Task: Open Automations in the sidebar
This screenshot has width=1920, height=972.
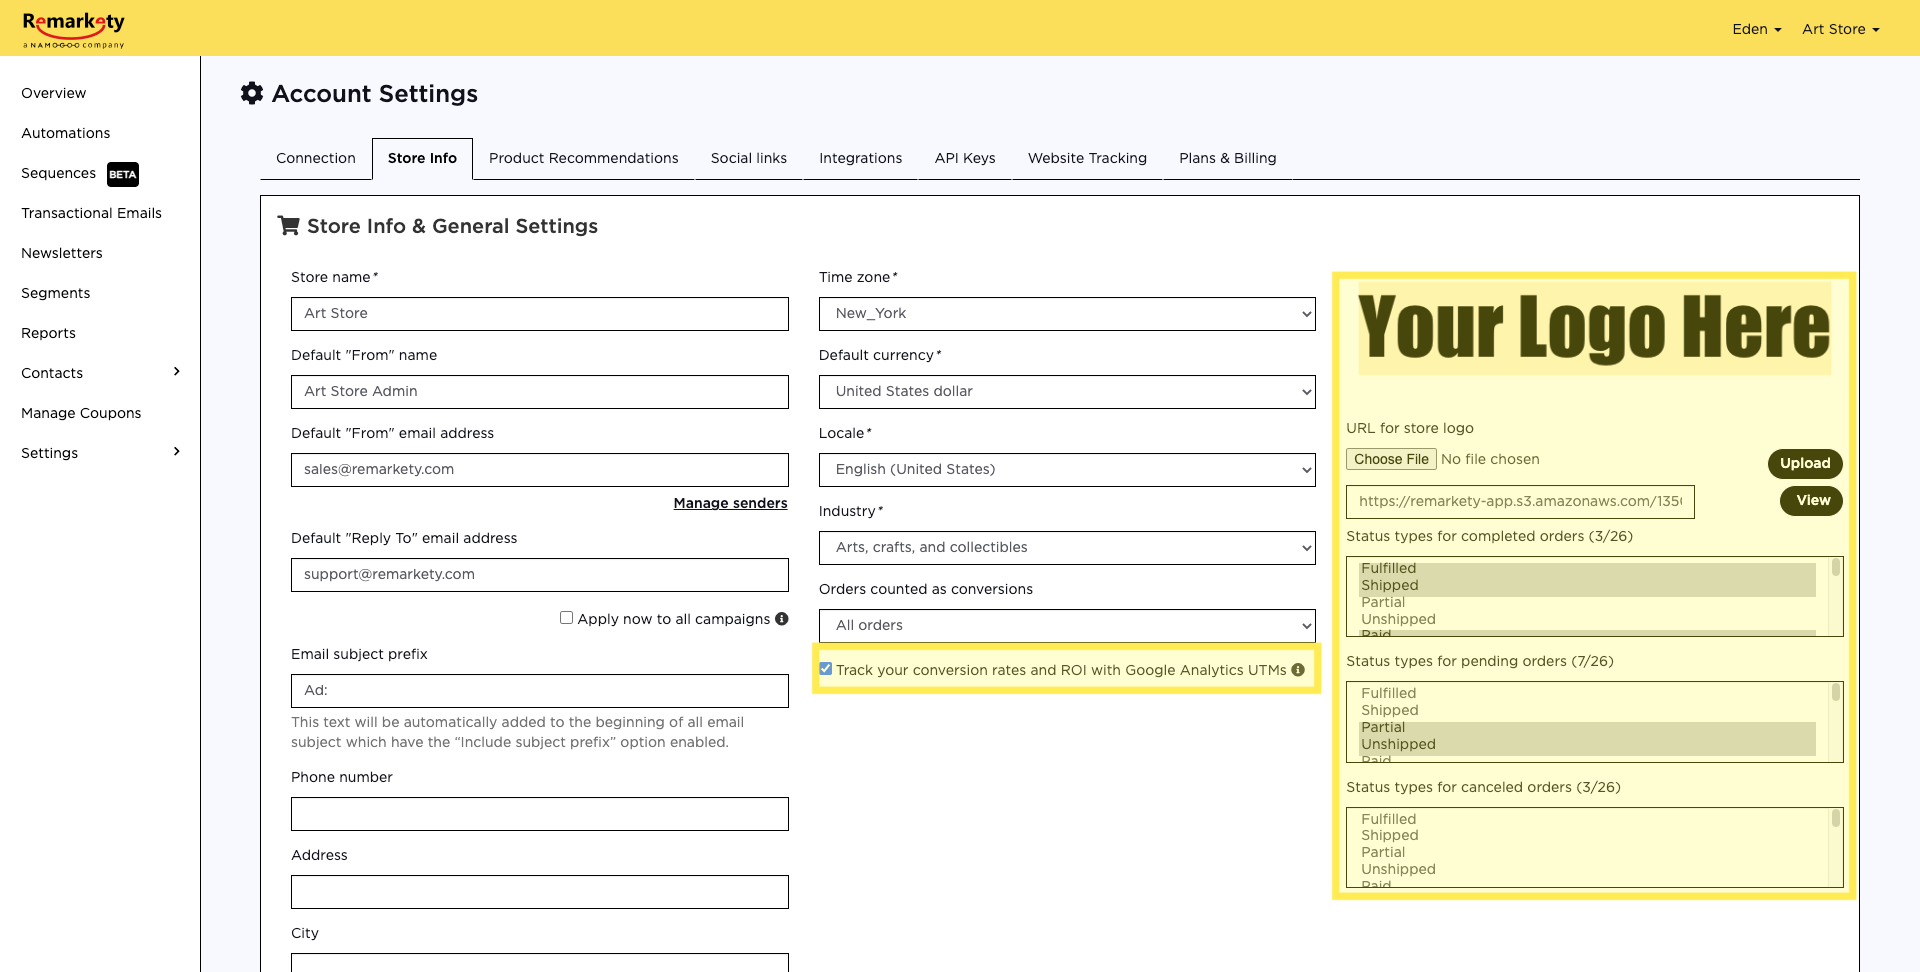Action: (66, 133)
